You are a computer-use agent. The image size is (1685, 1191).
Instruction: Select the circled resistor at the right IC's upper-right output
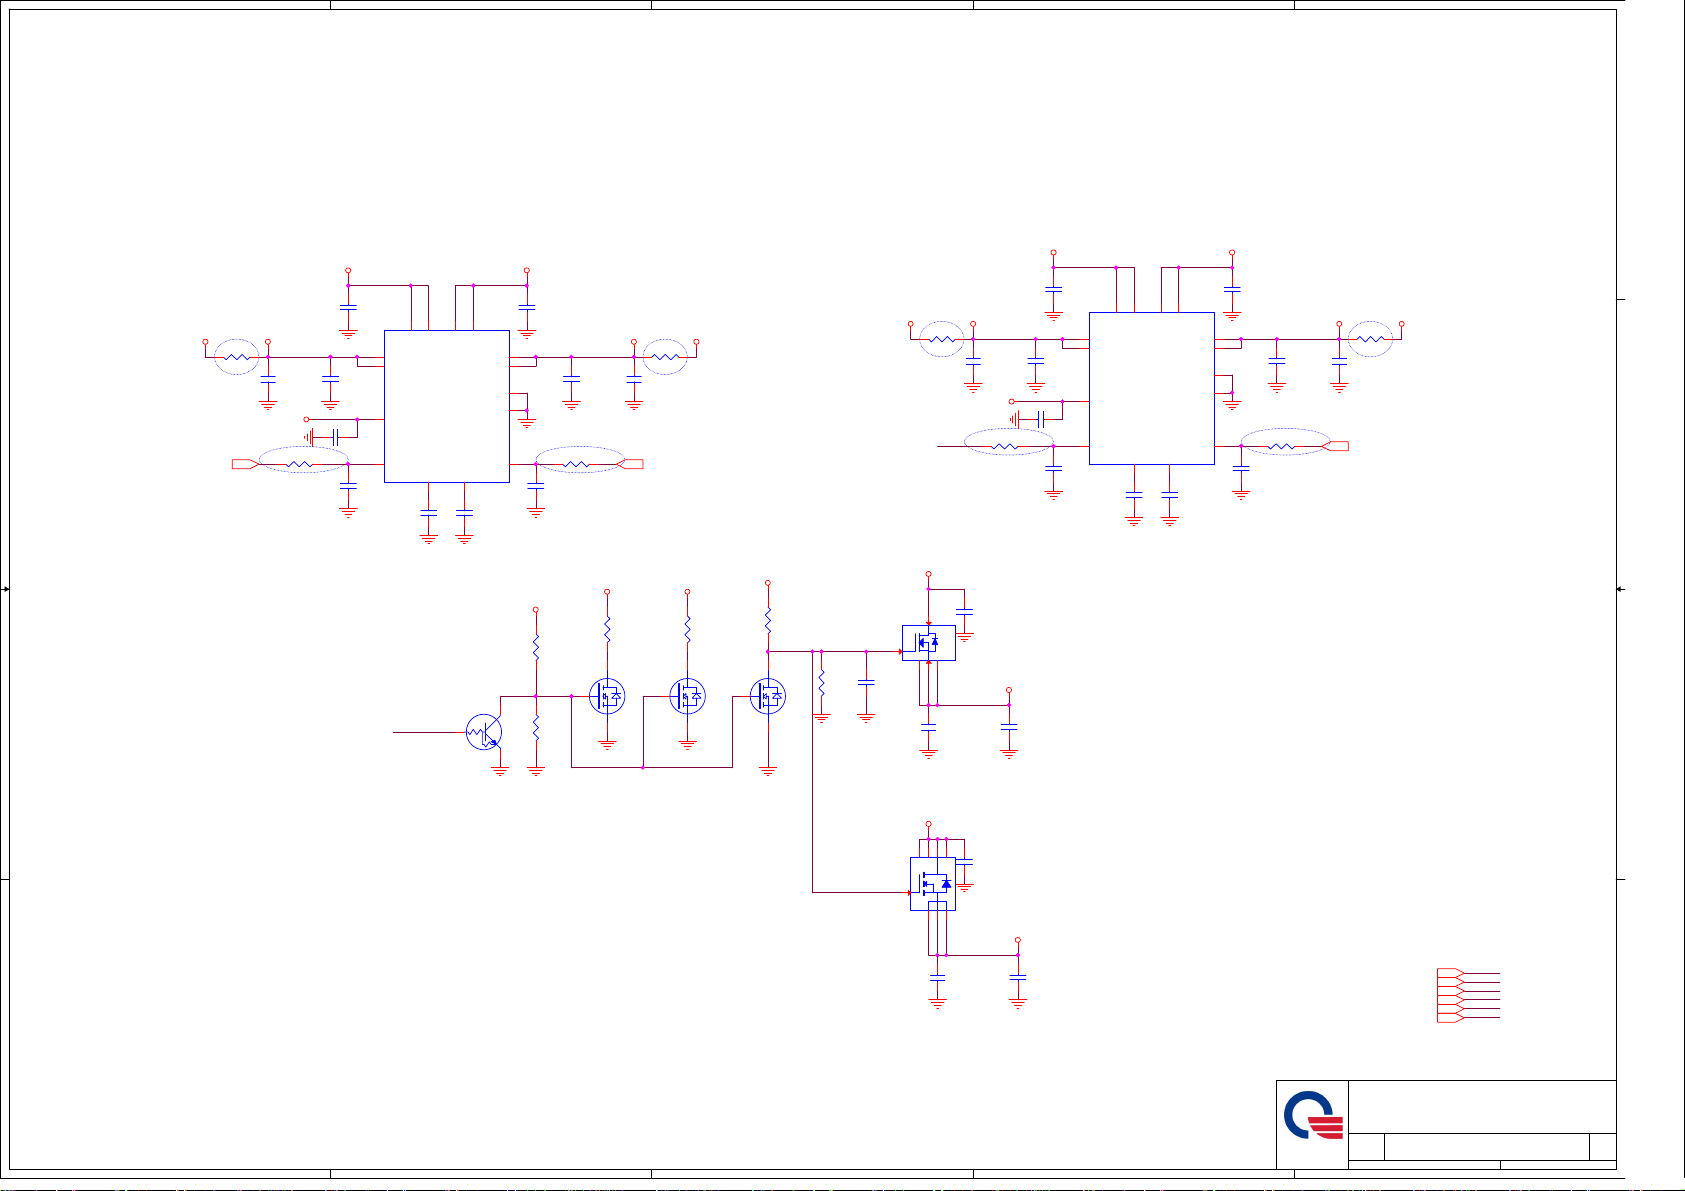1370,339
